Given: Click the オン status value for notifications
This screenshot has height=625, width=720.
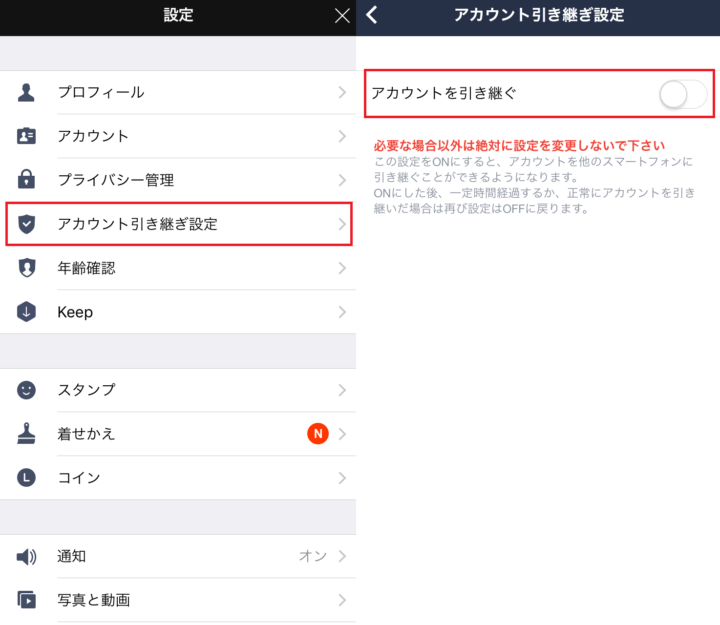Looking at the screenshot, I should tap(313, 556).
